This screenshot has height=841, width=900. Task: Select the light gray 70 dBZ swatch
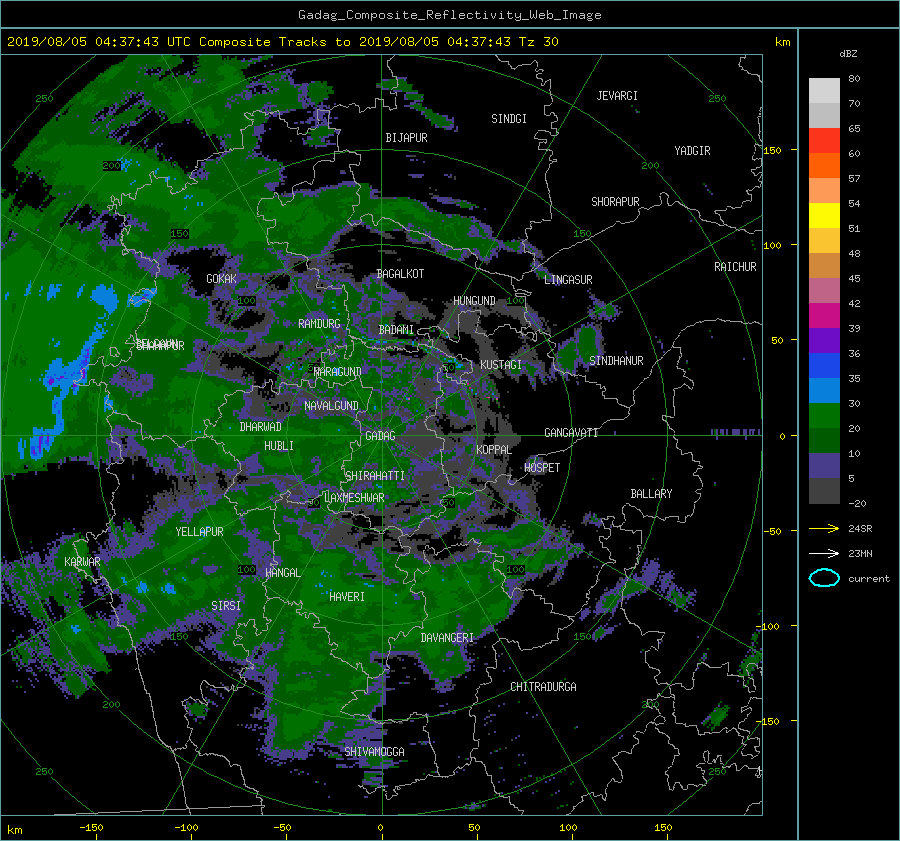click(x=824, y=91)
